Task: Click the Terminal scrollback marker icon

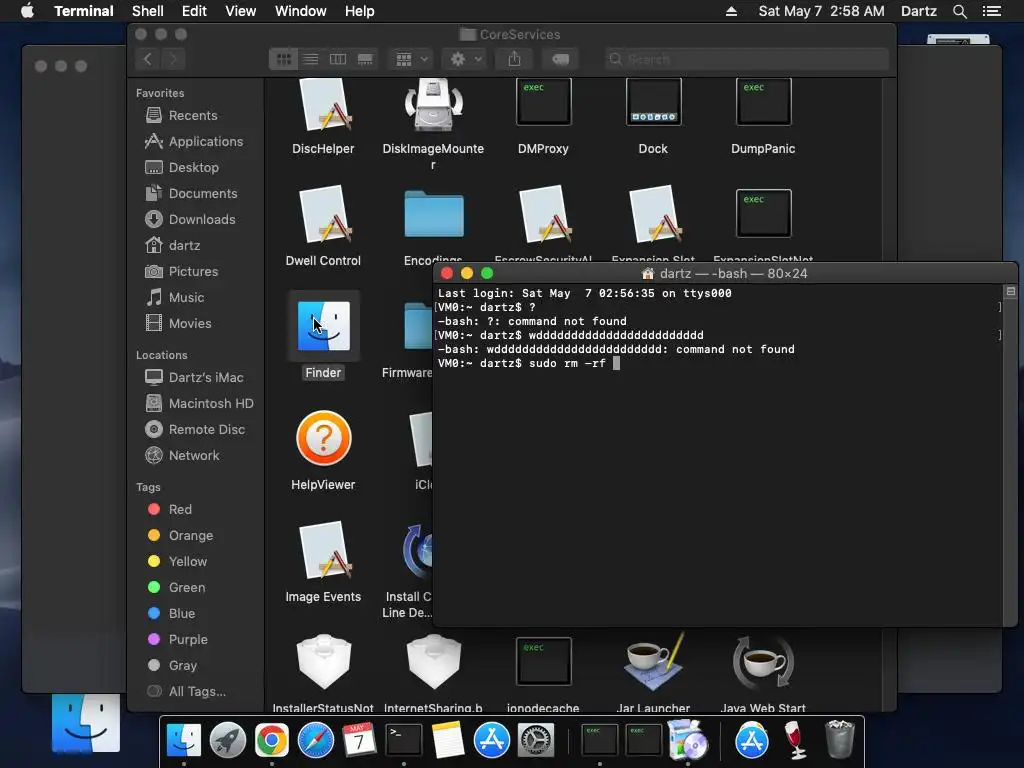Action: (1010, 291)
